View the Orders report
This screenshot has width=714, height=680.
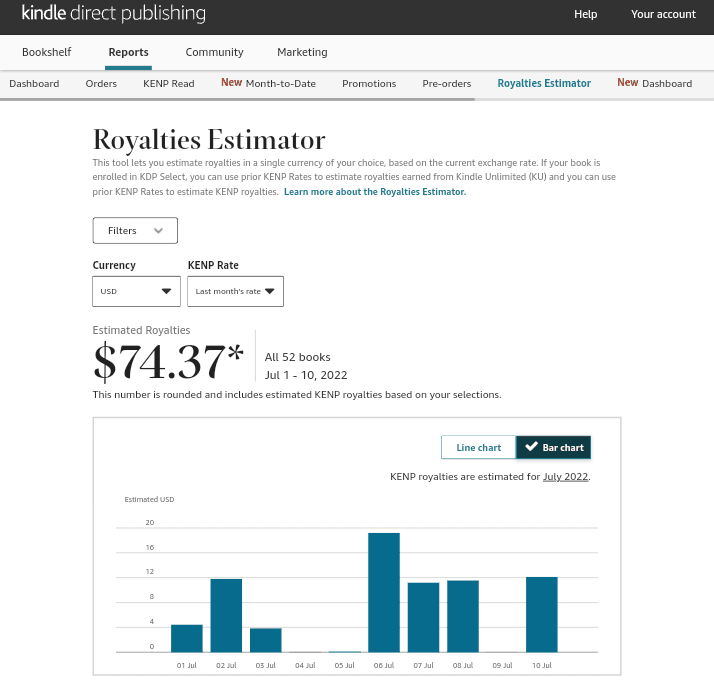click(101, 84)
